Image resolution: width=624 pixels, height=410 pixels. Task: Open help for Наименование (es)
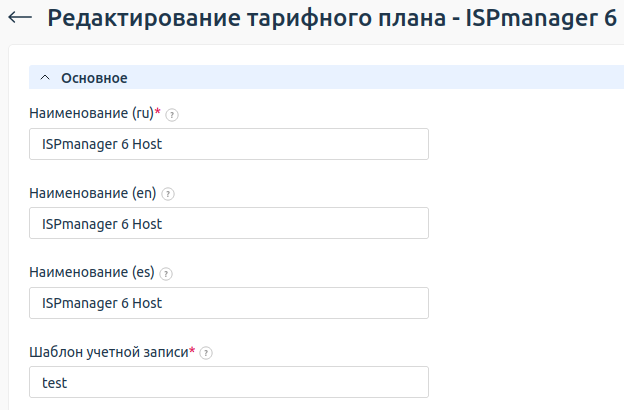pos(166,273)
